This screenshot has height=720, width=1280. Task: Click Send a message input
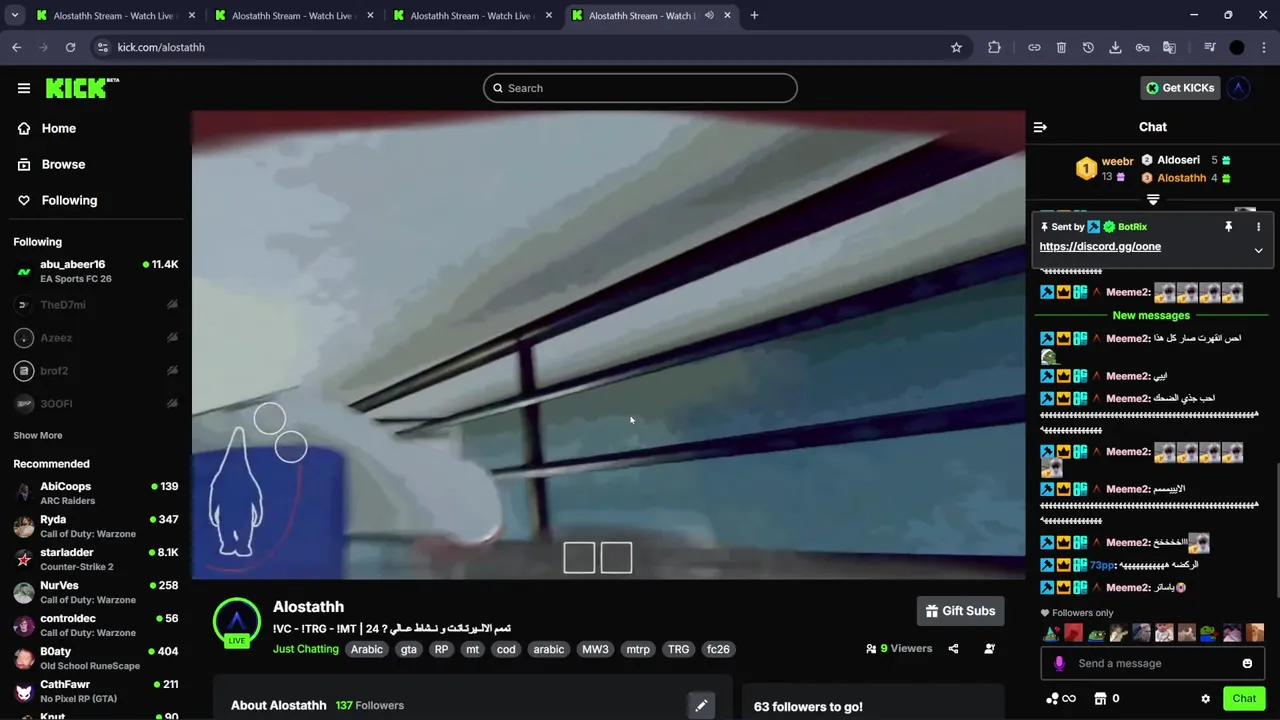tap(1152, 663)
